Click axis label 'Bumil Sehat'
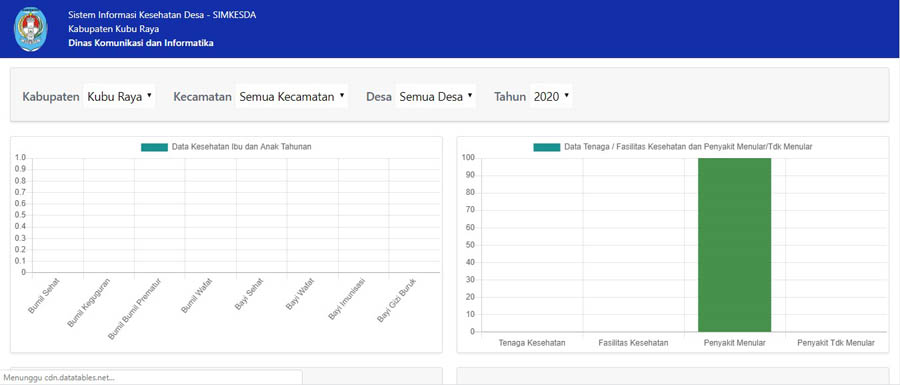This screenshot has height=385, width=900. [45, 295]
